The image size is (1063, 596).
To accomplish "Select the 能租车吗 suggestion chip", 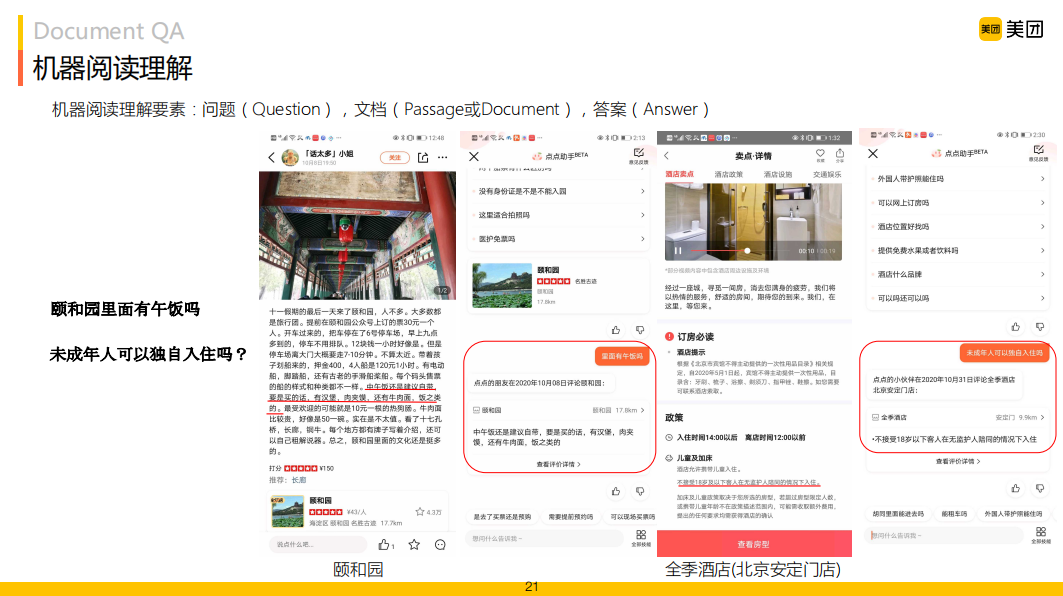I will pos(954,514).
